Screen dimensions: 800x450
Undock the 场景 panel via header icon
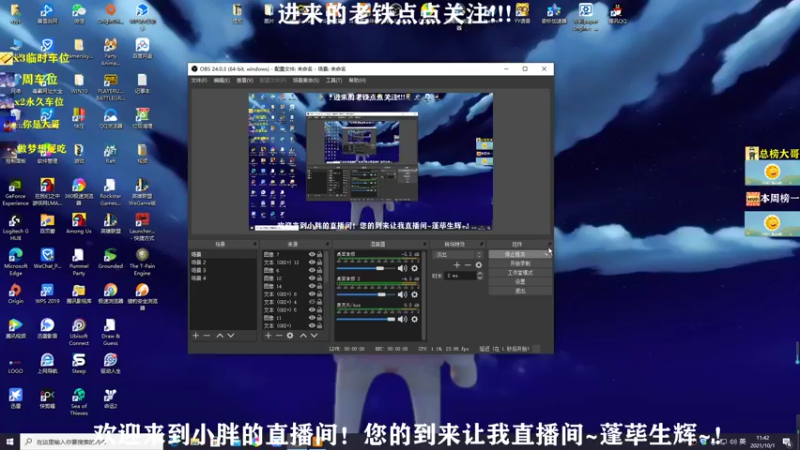[255, 244]
